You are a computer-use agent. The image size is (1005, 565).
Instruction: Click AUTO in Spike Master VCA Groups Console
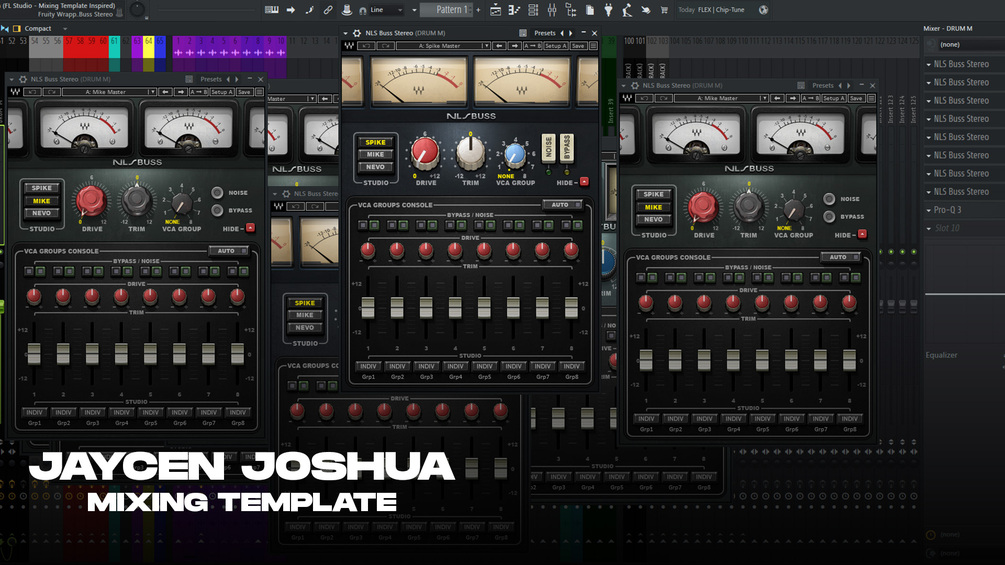562,205
